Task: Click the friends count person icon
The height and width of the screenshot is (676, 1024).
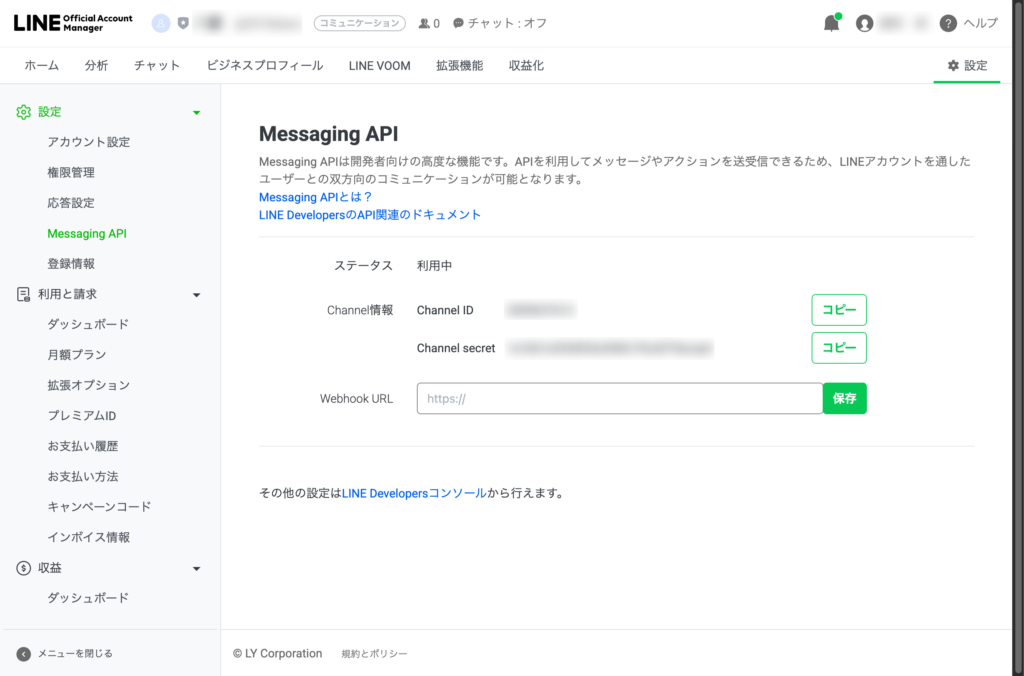Action: pyautogui.click(x=424, y=23)
